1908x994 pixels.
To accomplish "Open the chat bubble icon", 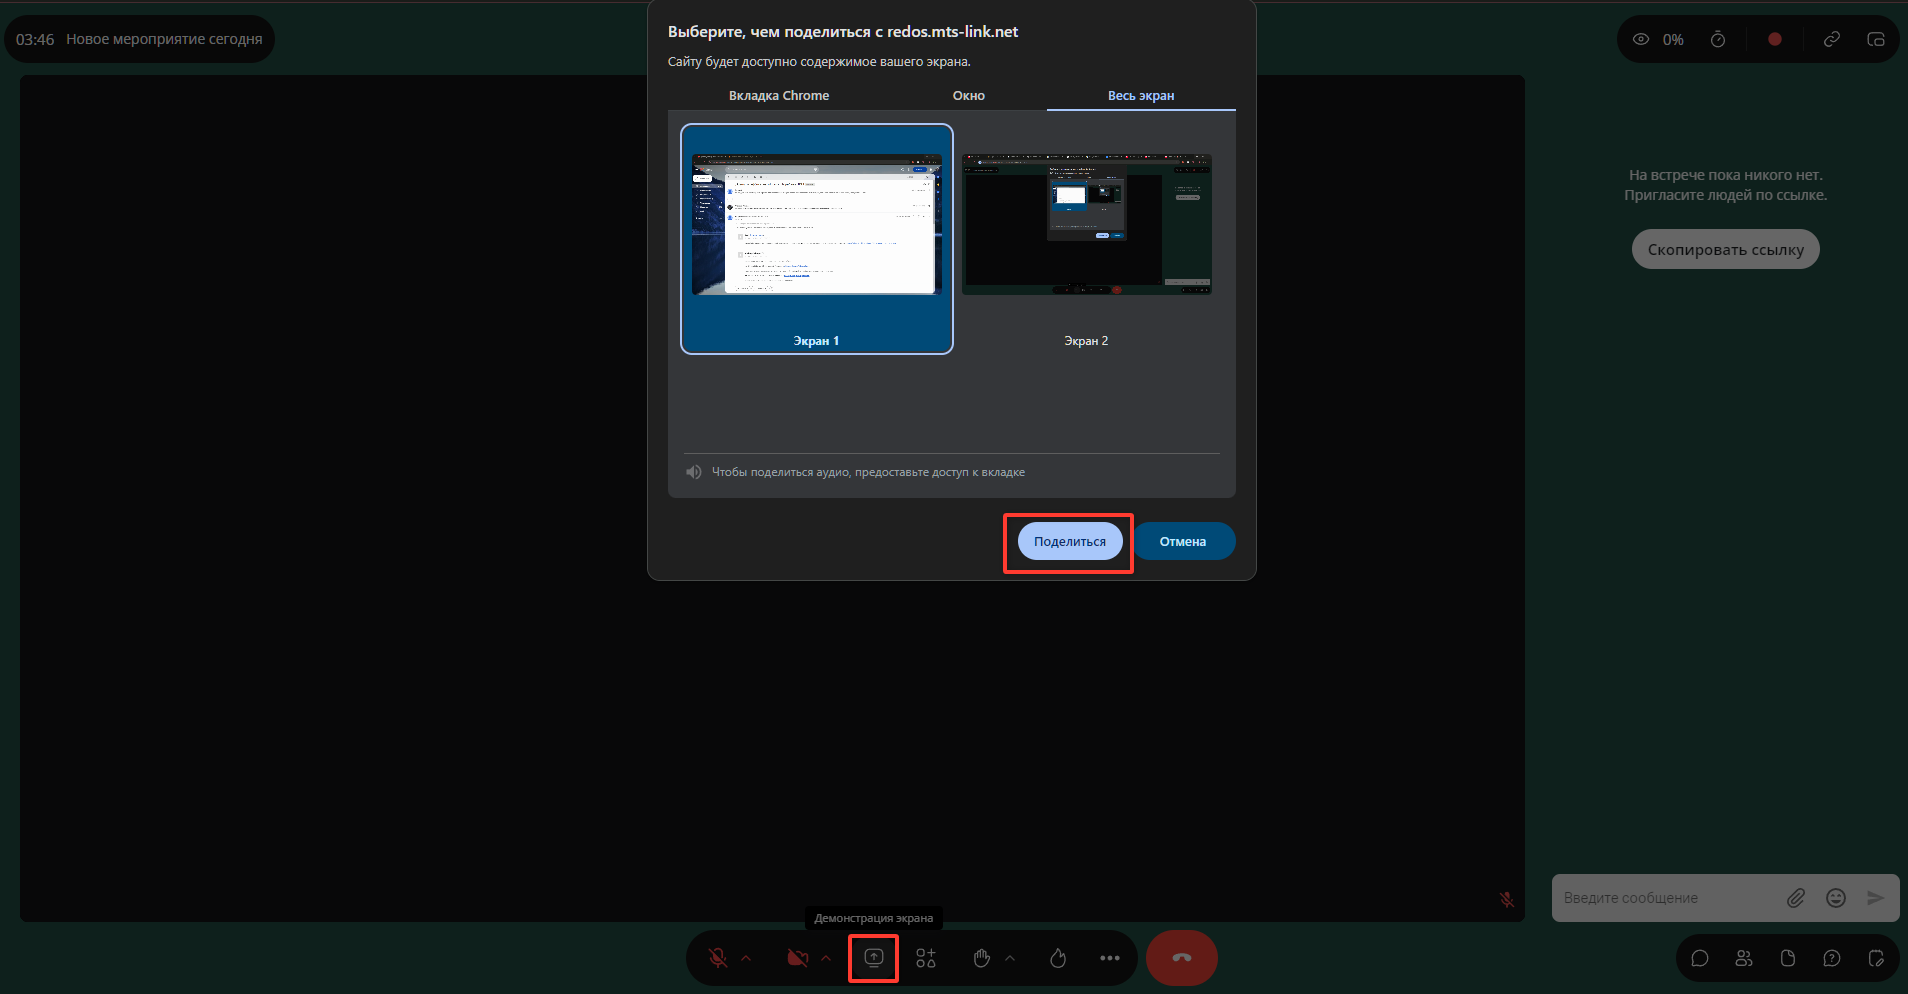I will [x=1700, y=958].
